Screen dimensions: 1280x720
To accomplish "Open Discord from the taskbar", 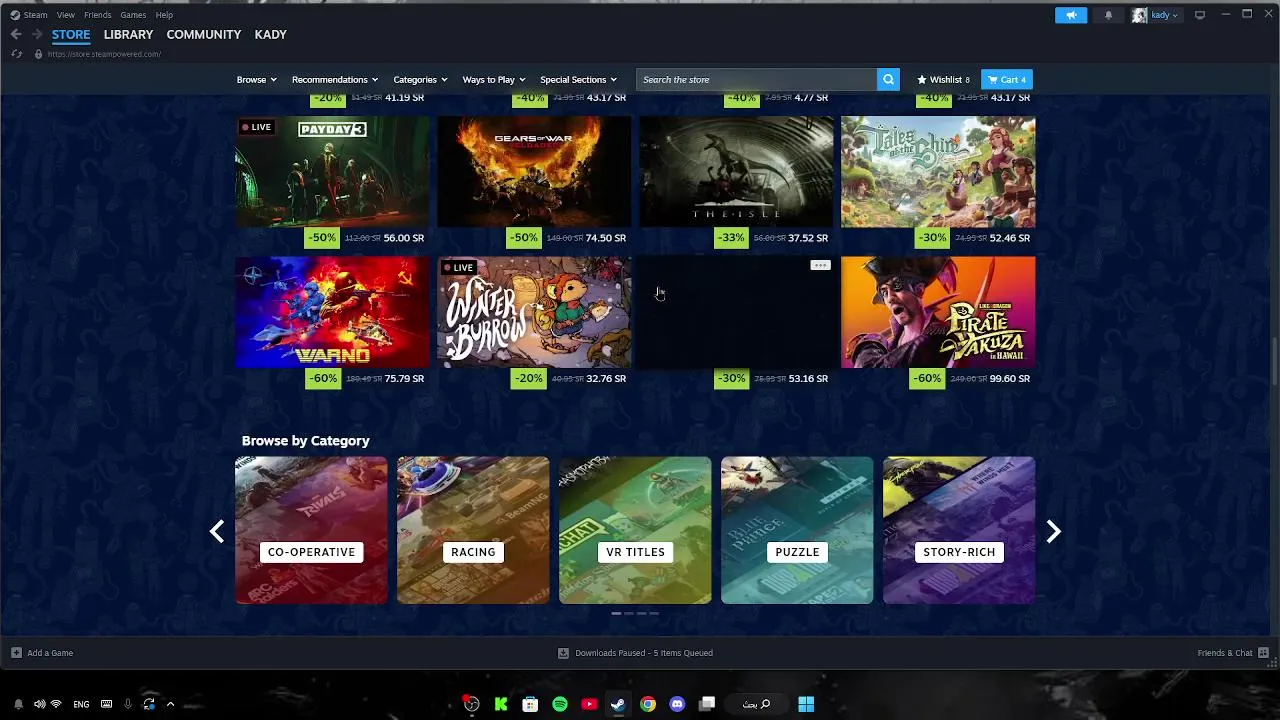I will [677, 704].
